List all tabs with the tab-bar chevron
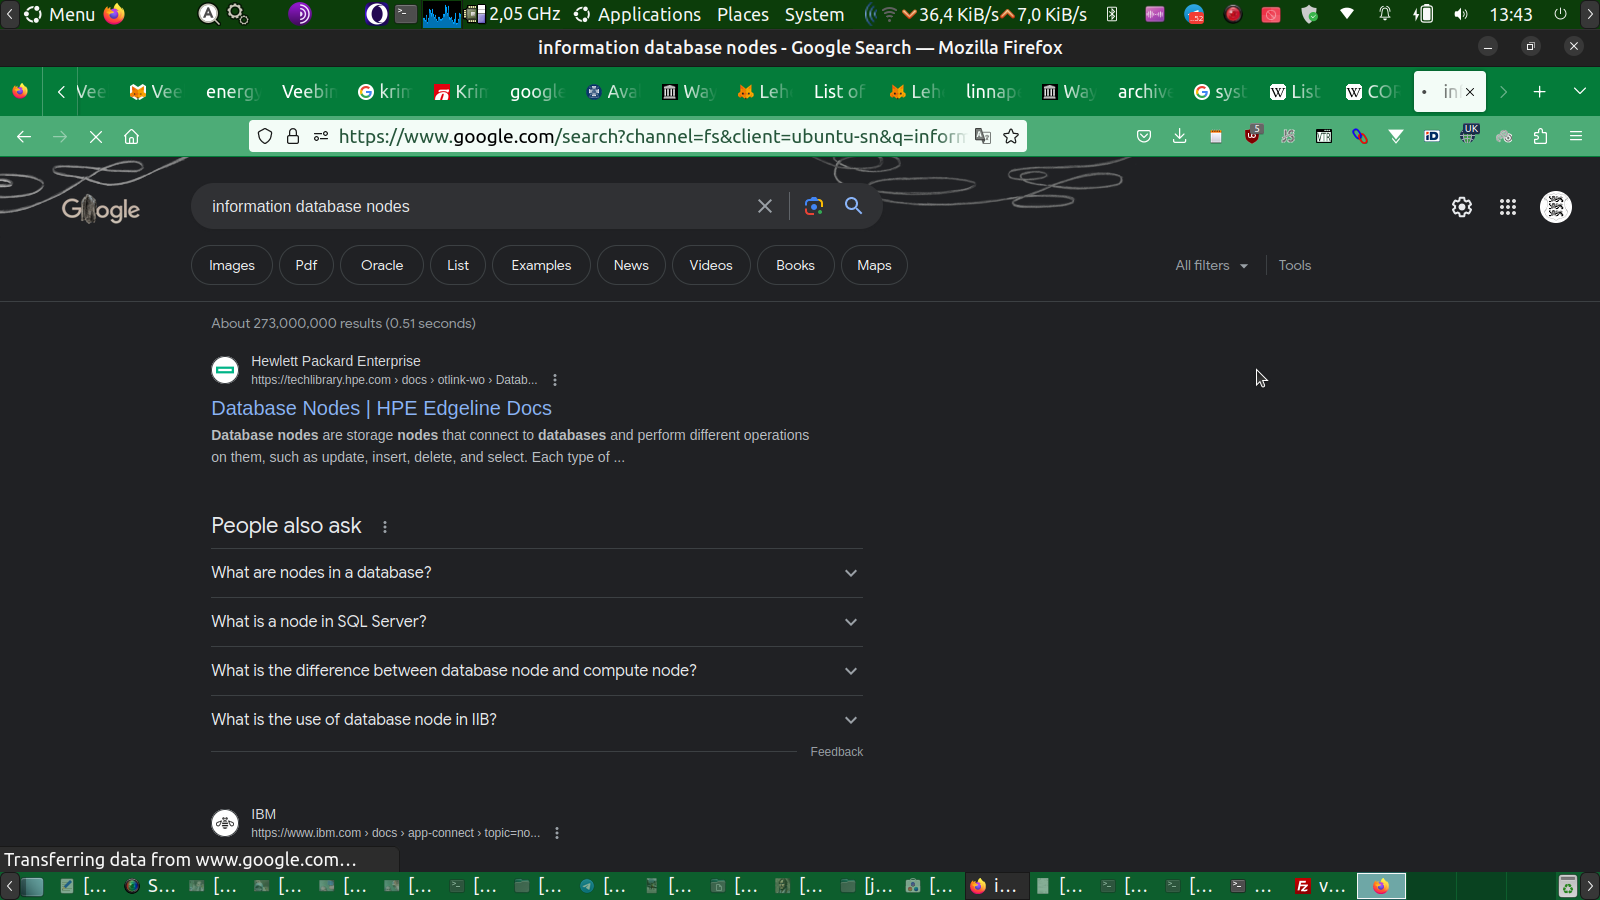1600x900 pixels. coord(1580,92)
